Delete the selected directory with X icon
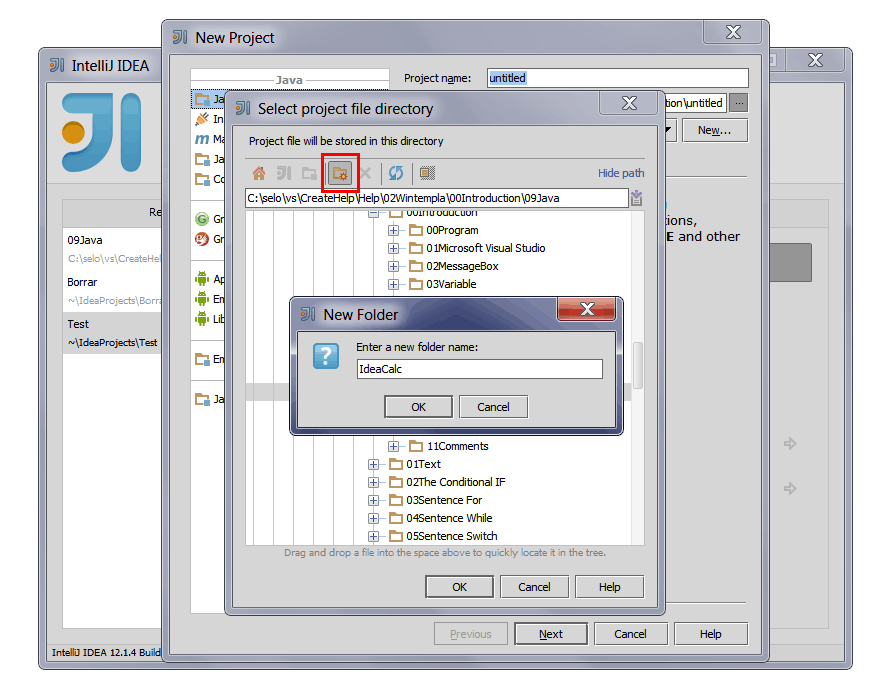The height and width of the screenshot is (684, 881). pos(365,173)
